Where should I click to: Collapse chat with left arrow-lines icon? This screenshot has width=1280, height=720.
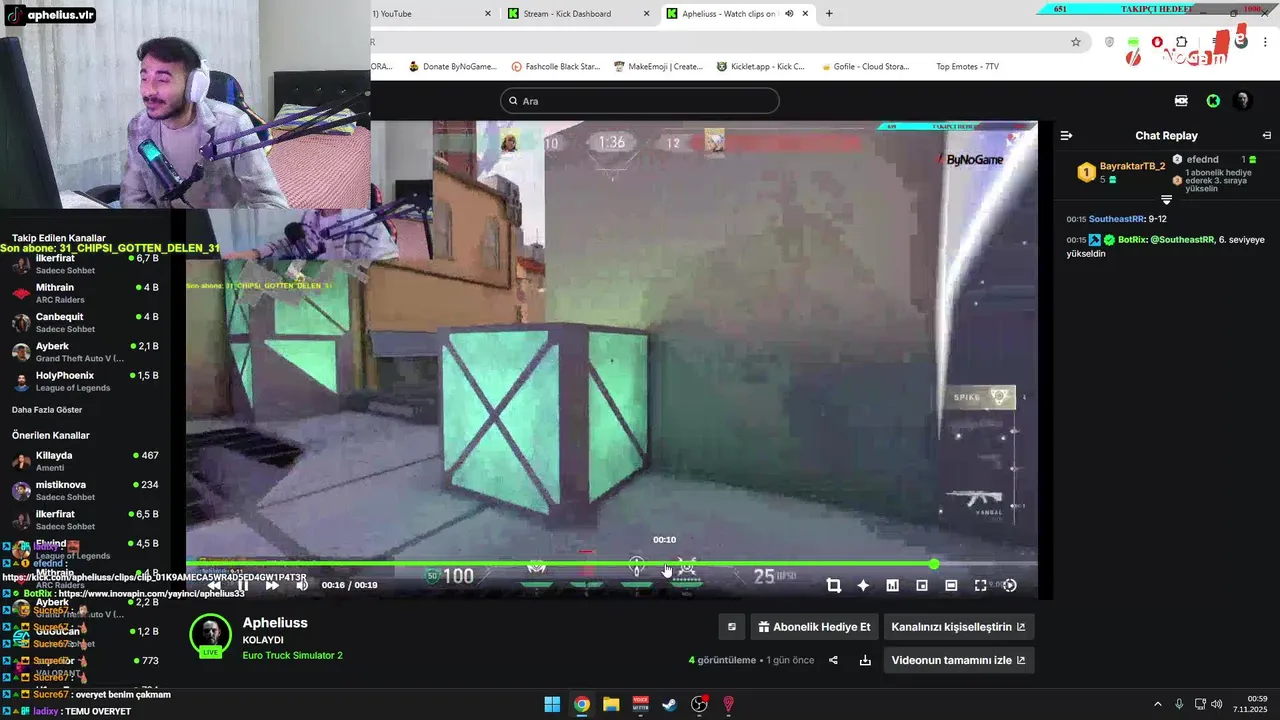(1066, 136)
